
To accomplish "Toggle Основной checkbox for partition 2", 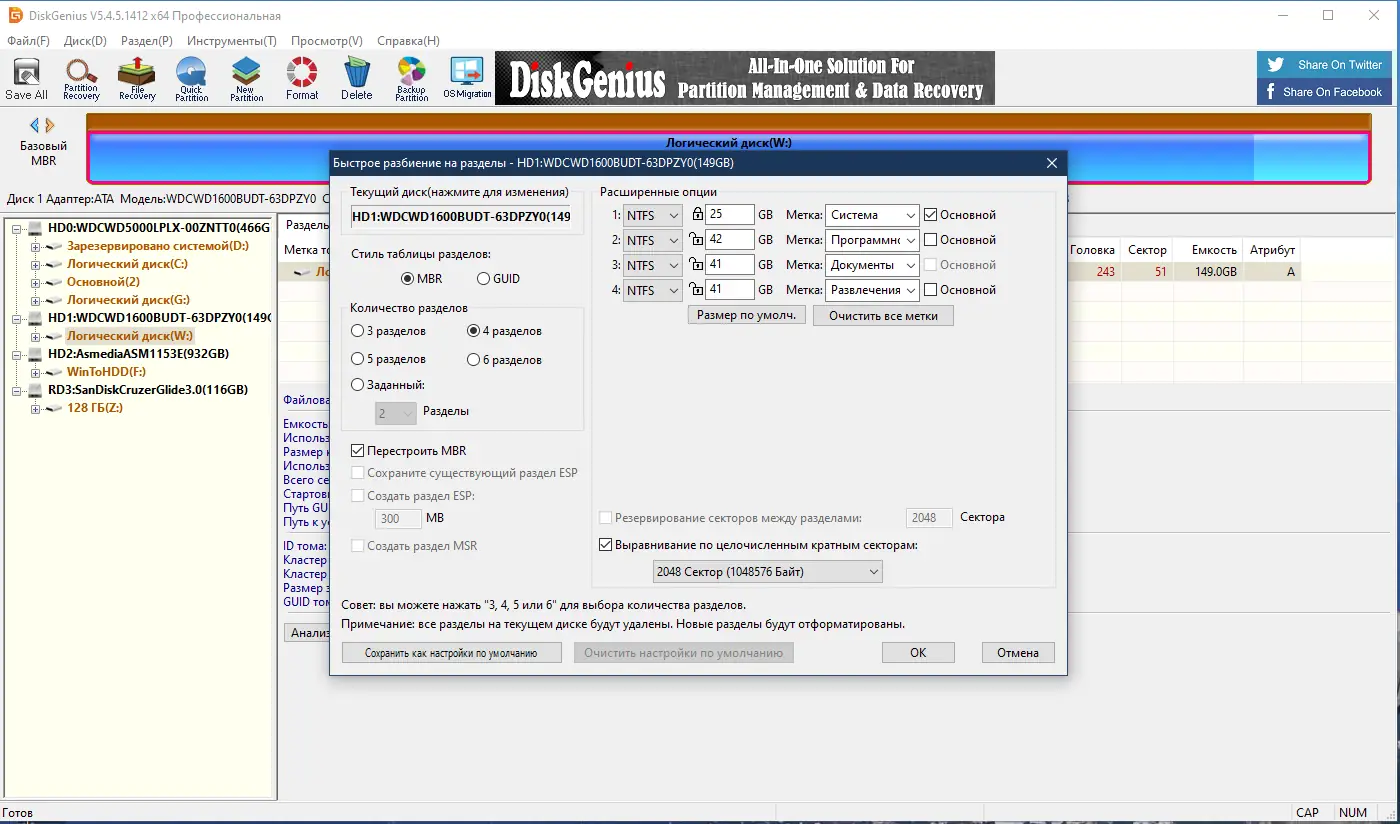I will 930,240.
